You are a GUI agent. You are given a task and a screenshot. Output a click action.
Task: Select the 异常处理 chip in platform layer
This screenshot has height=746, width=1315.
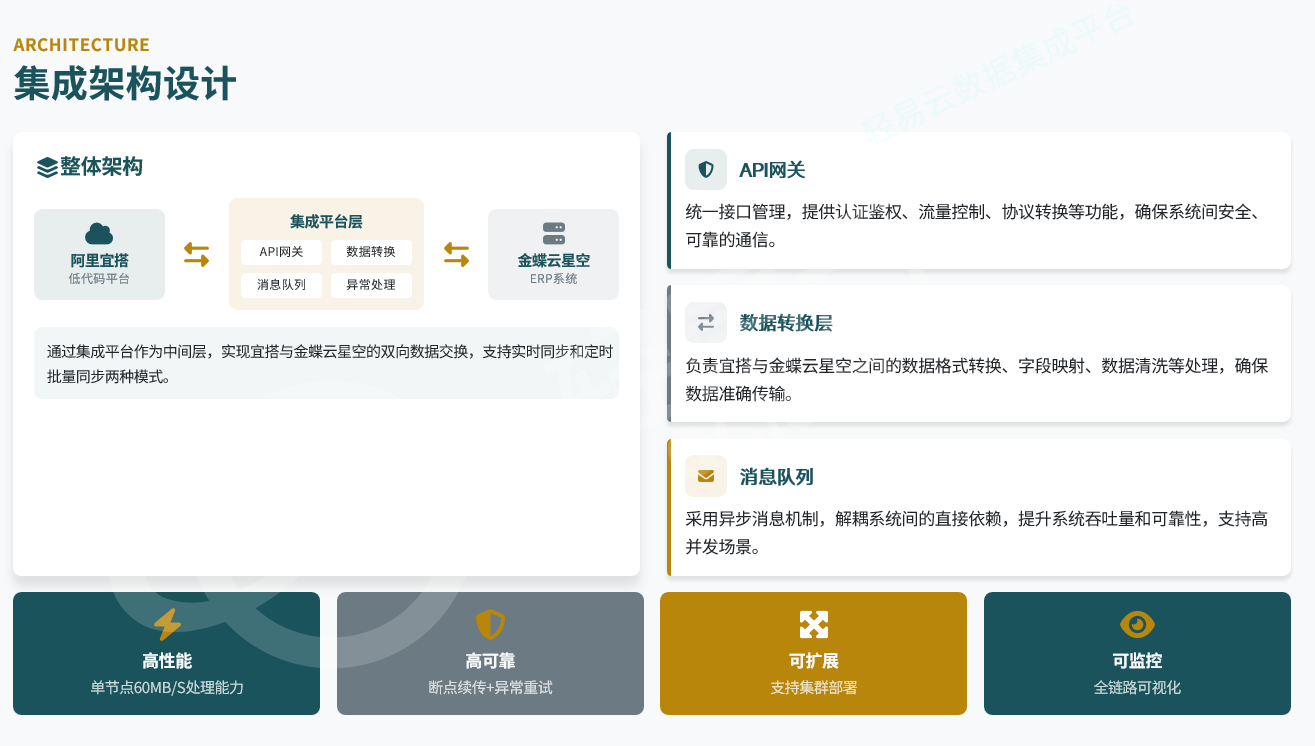point(371,285)
